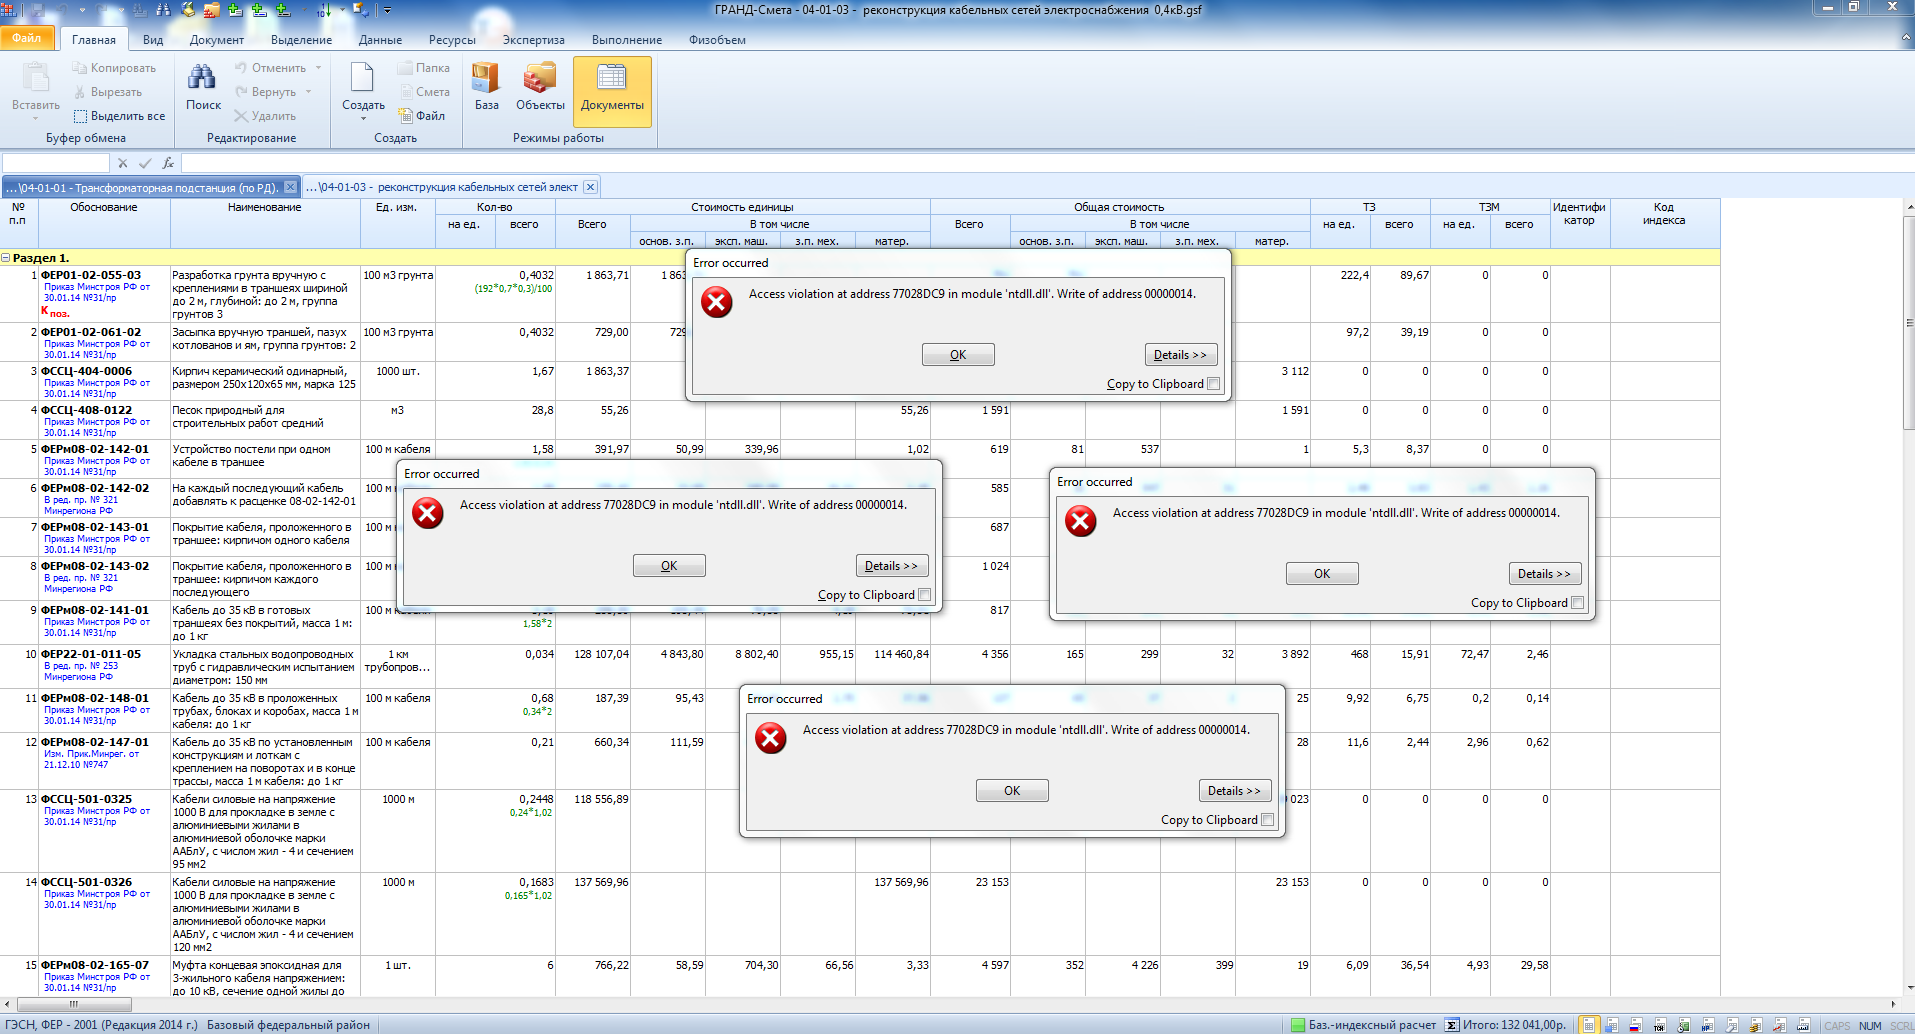This screenshot has width=1915, height=1034.
Task: Click the ТСН icon in status bar
Action: tap(1660, 1025)
